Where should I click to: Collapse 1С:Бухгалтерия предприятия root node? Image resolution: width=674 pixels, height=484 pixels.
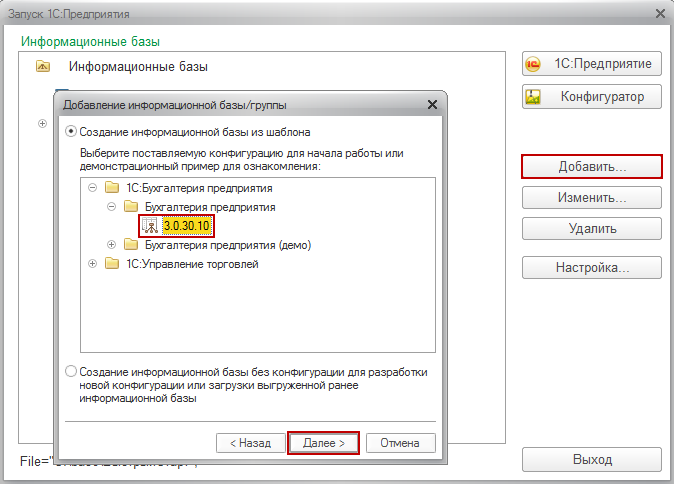92,188
